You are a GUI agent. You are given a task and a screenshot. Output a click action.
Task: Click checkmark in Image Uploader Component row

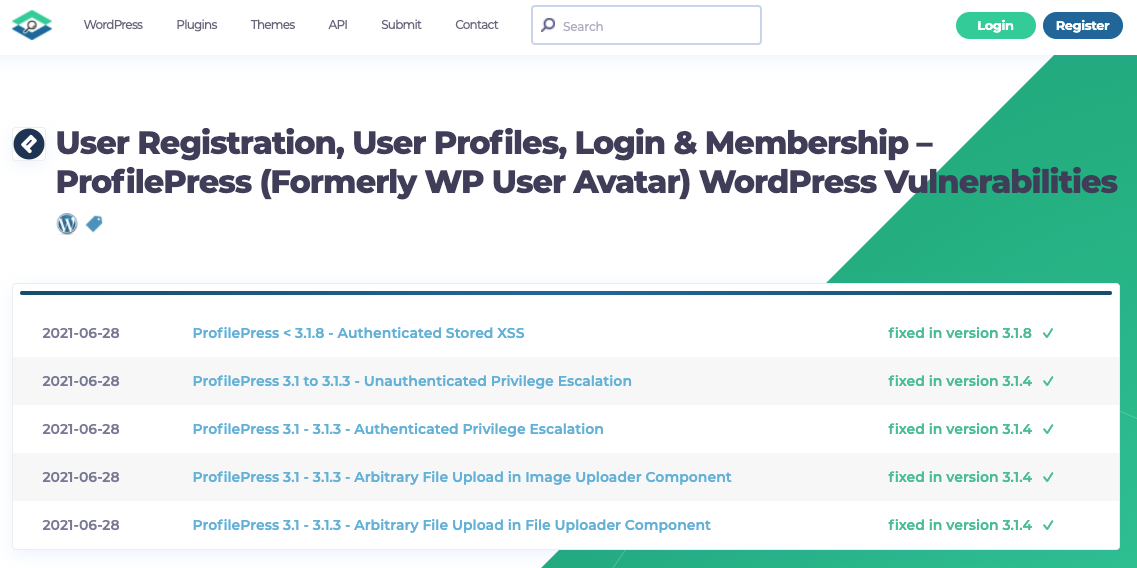(1047, 477)
